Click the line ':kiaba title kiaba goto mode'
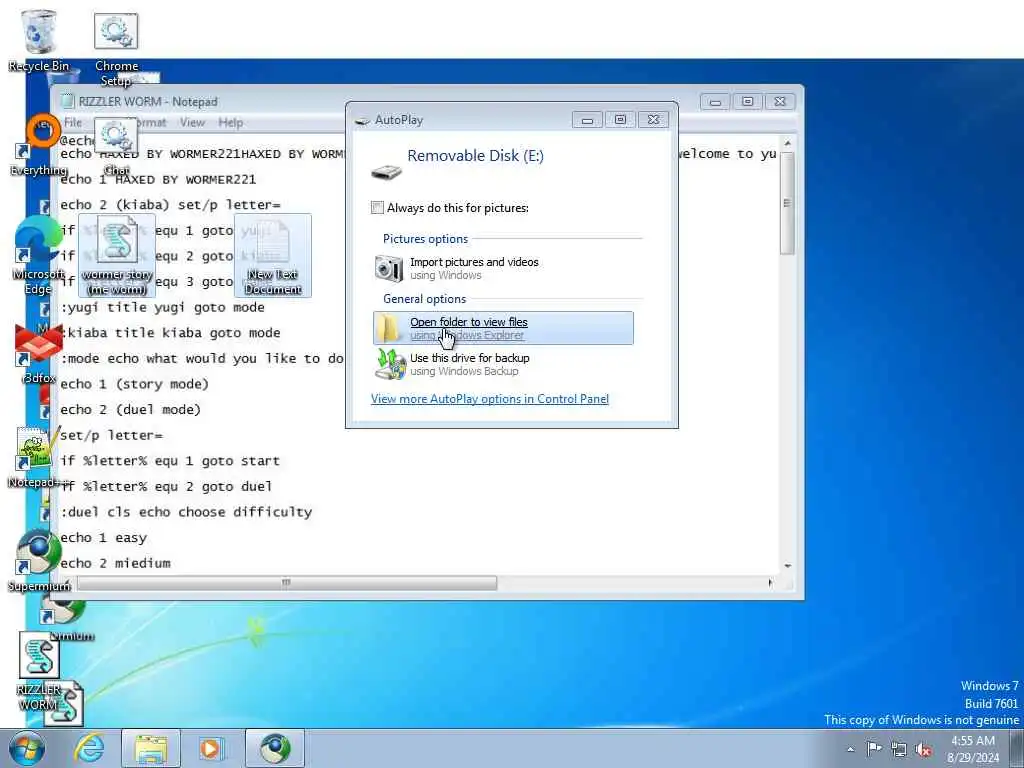This screenshot has width=1024, height=768. click(x=170, y=333)
